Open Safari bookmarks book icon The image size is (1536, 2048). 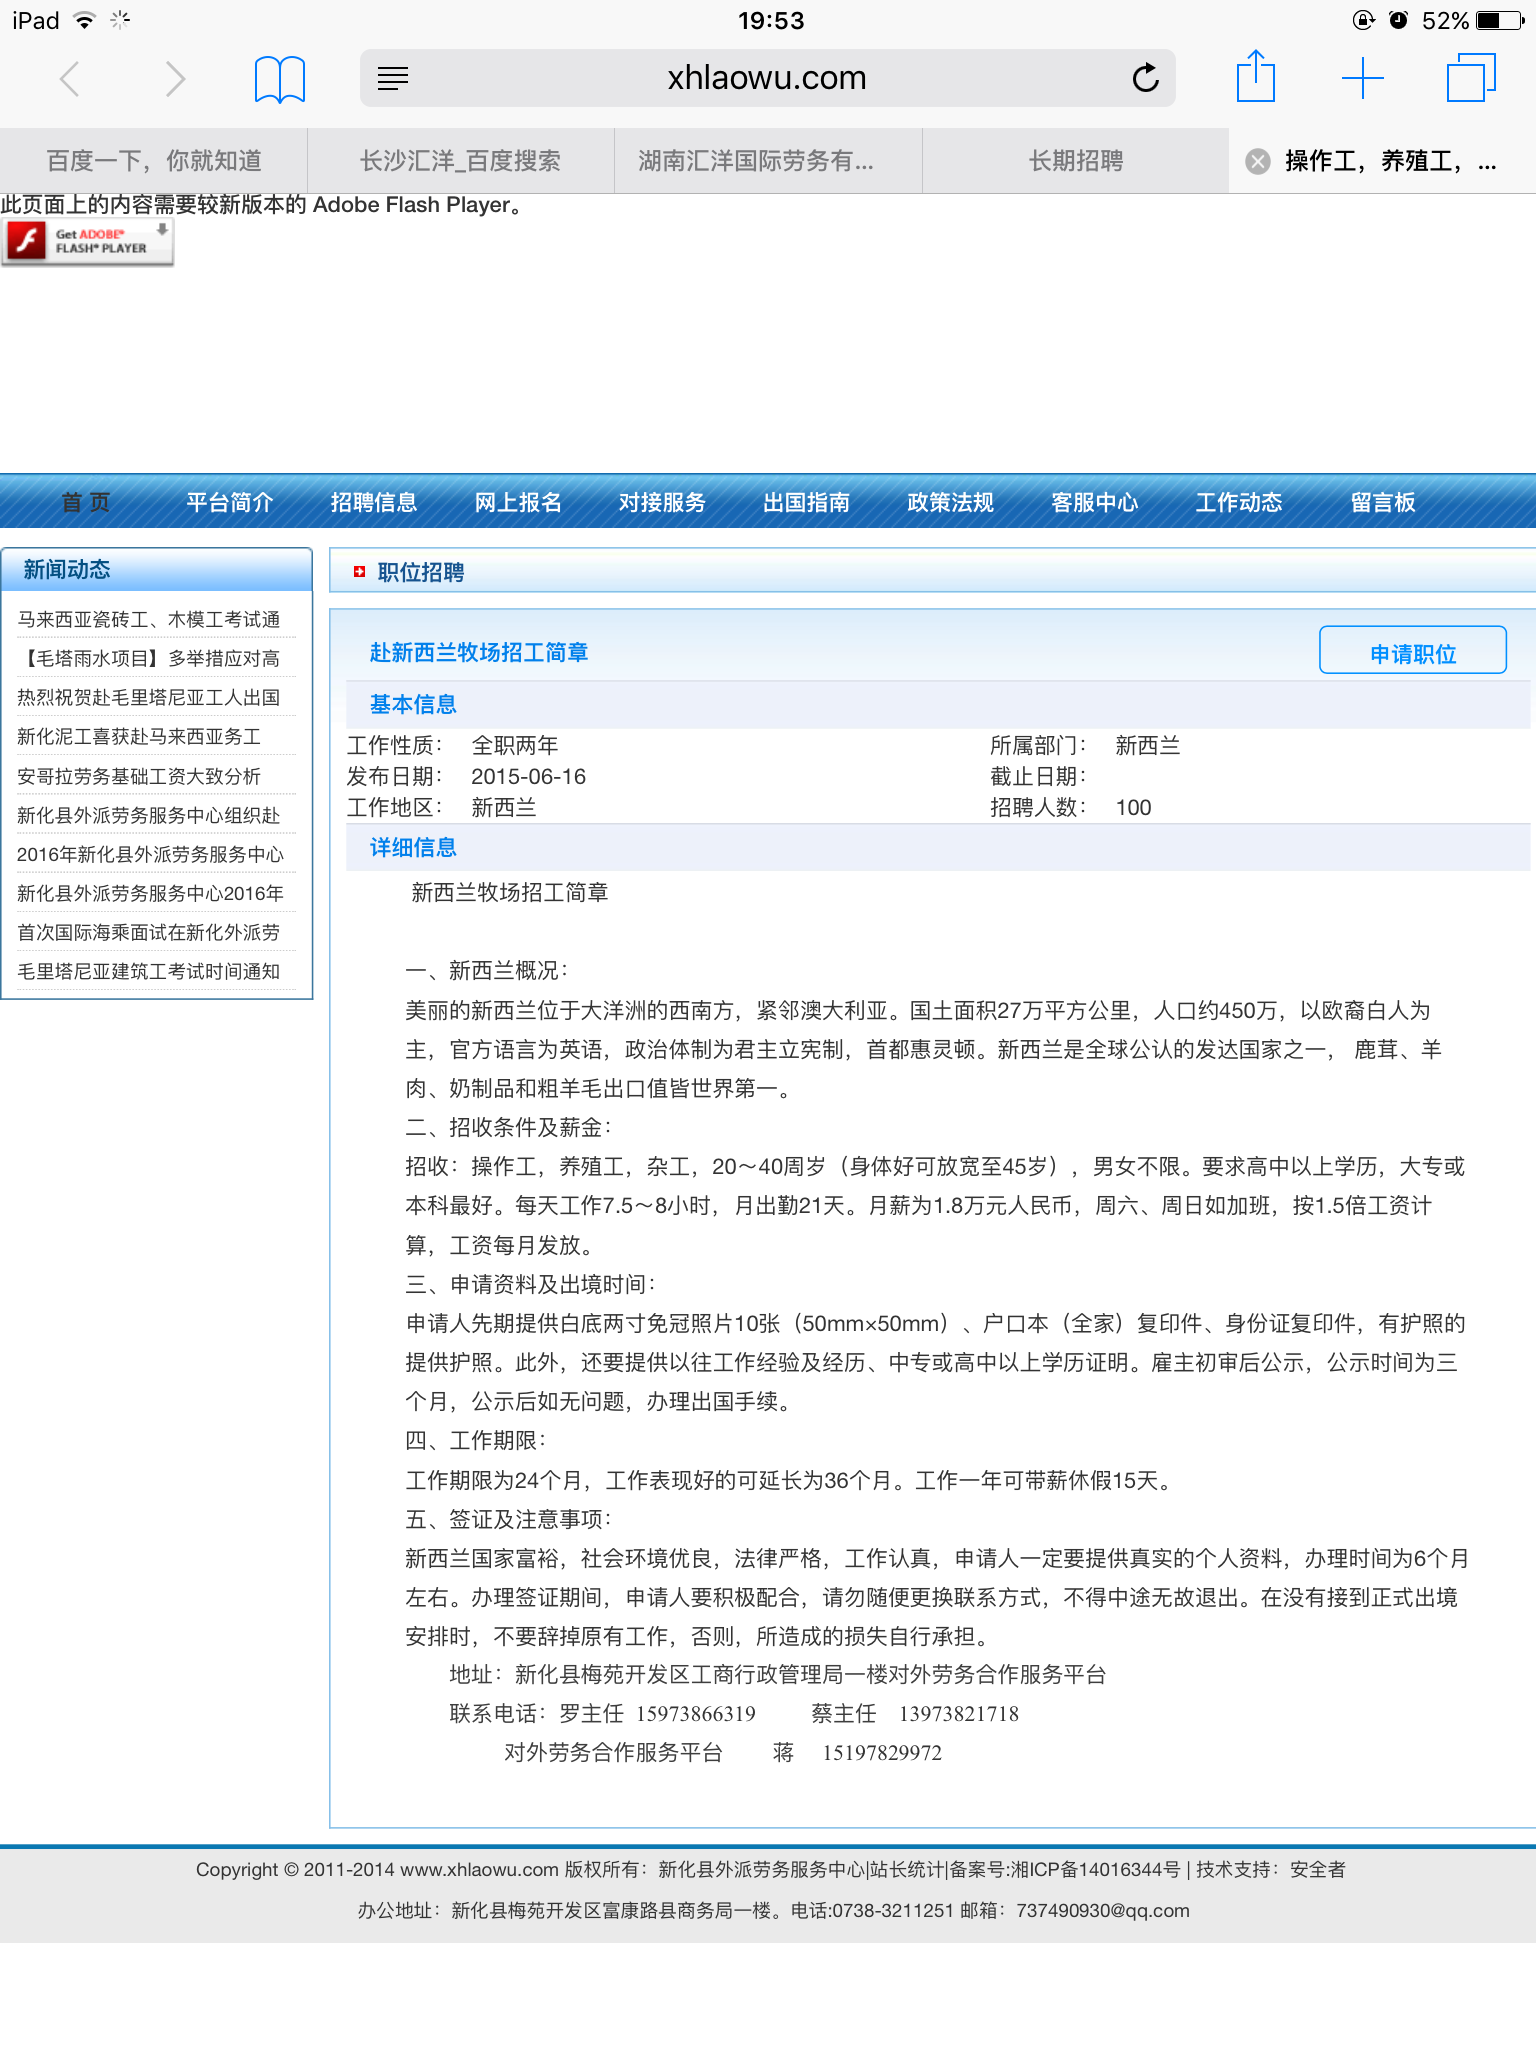[280, 78]
